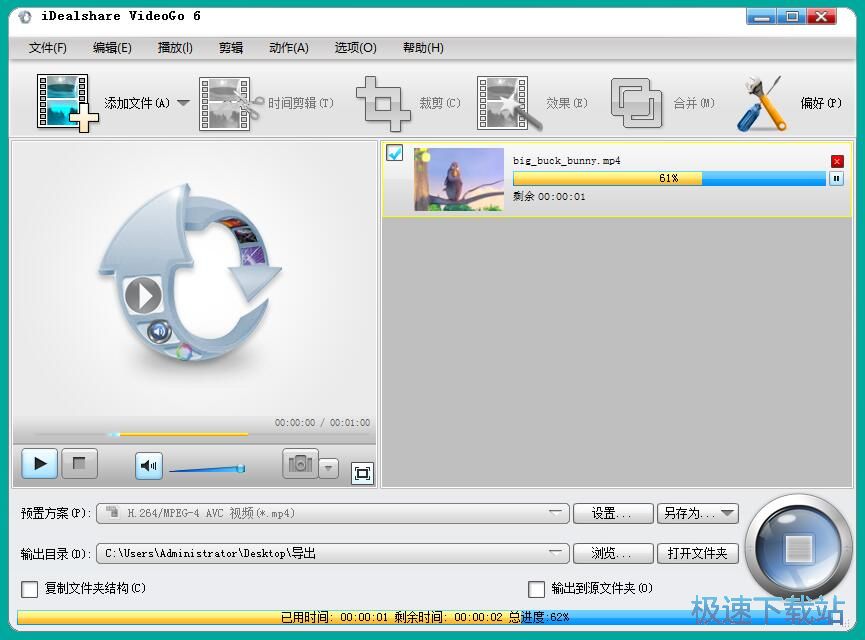The image size is (865, 640).
Task: Click the preview stop button
Action: click(x=79, y=463)
